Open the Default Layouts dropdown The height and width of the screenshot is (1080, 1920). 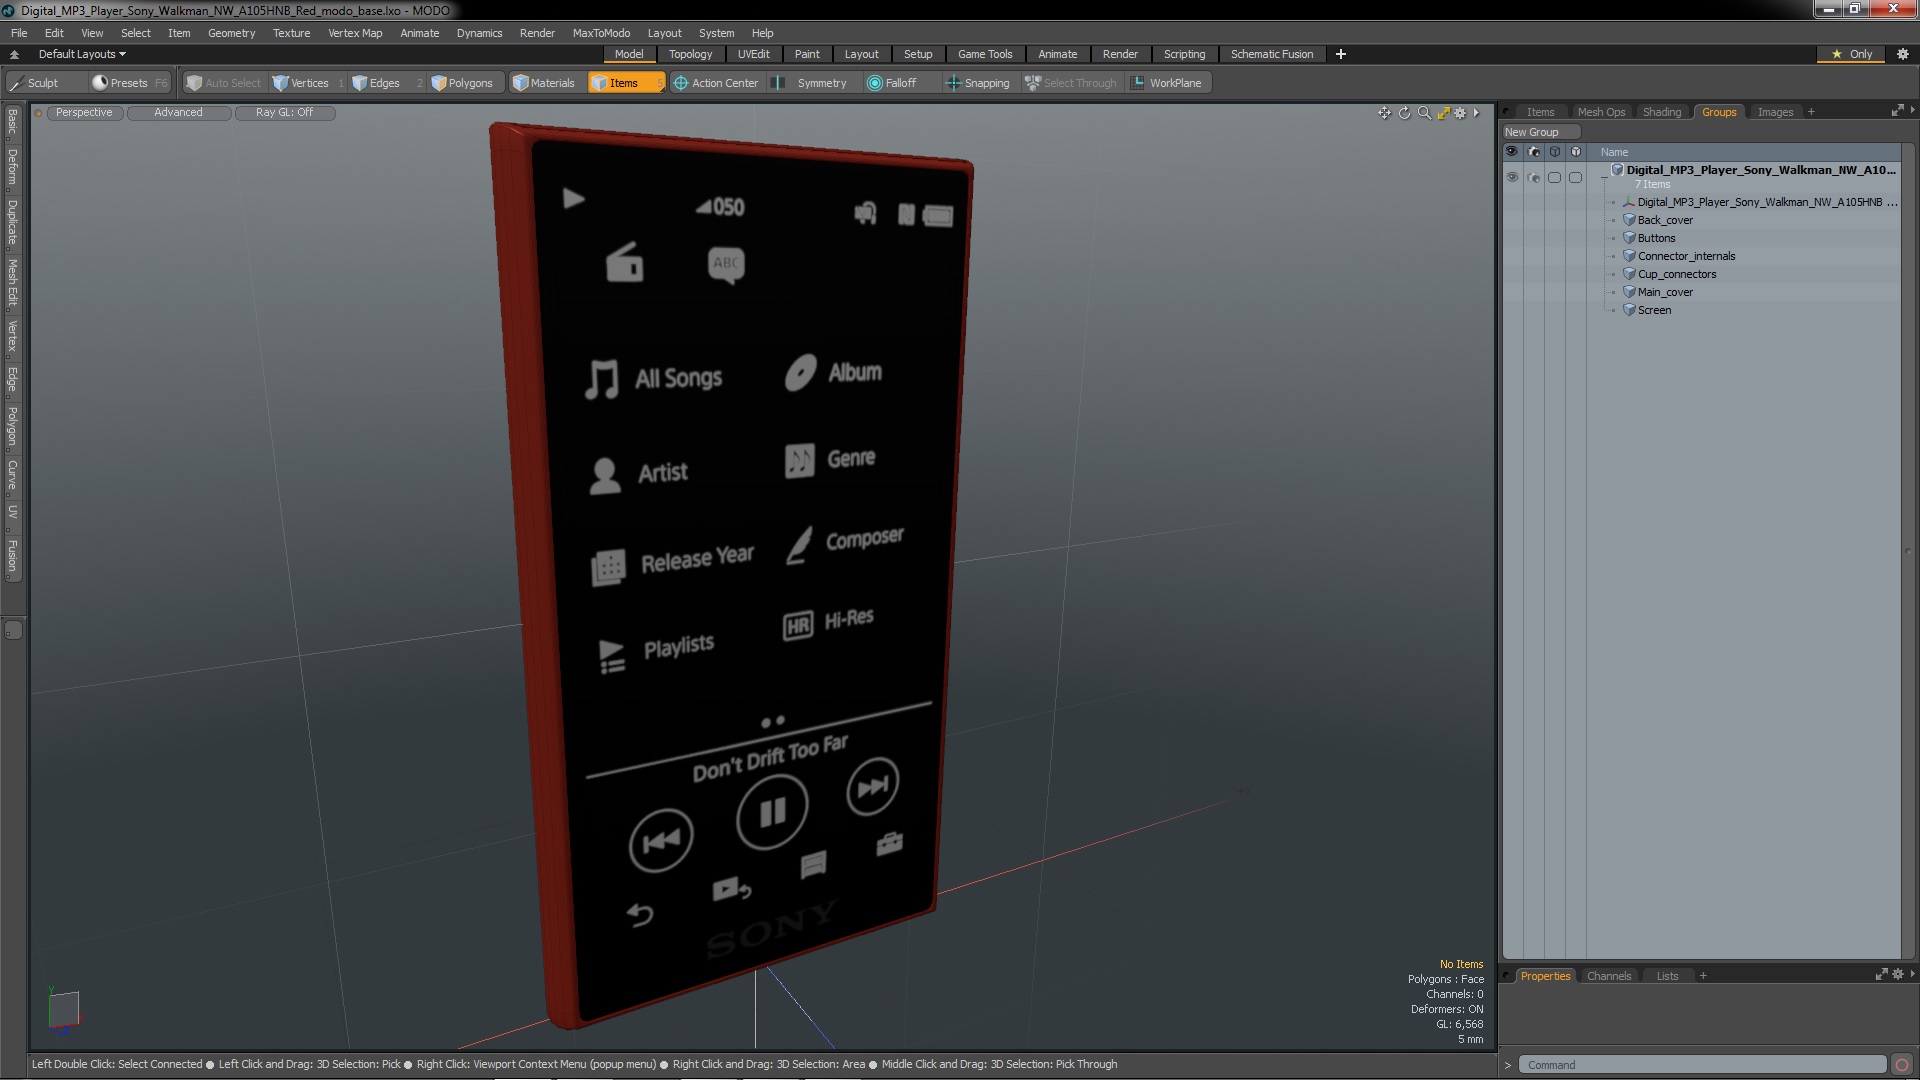[x=81, y=54]
